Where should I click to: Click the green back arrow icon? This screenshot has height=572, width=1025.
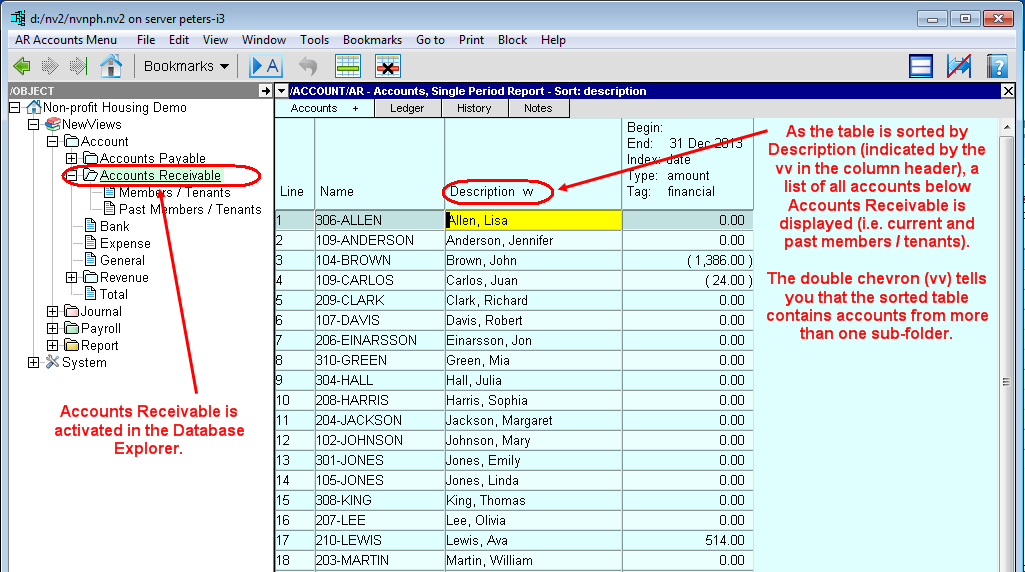[21, 66]
